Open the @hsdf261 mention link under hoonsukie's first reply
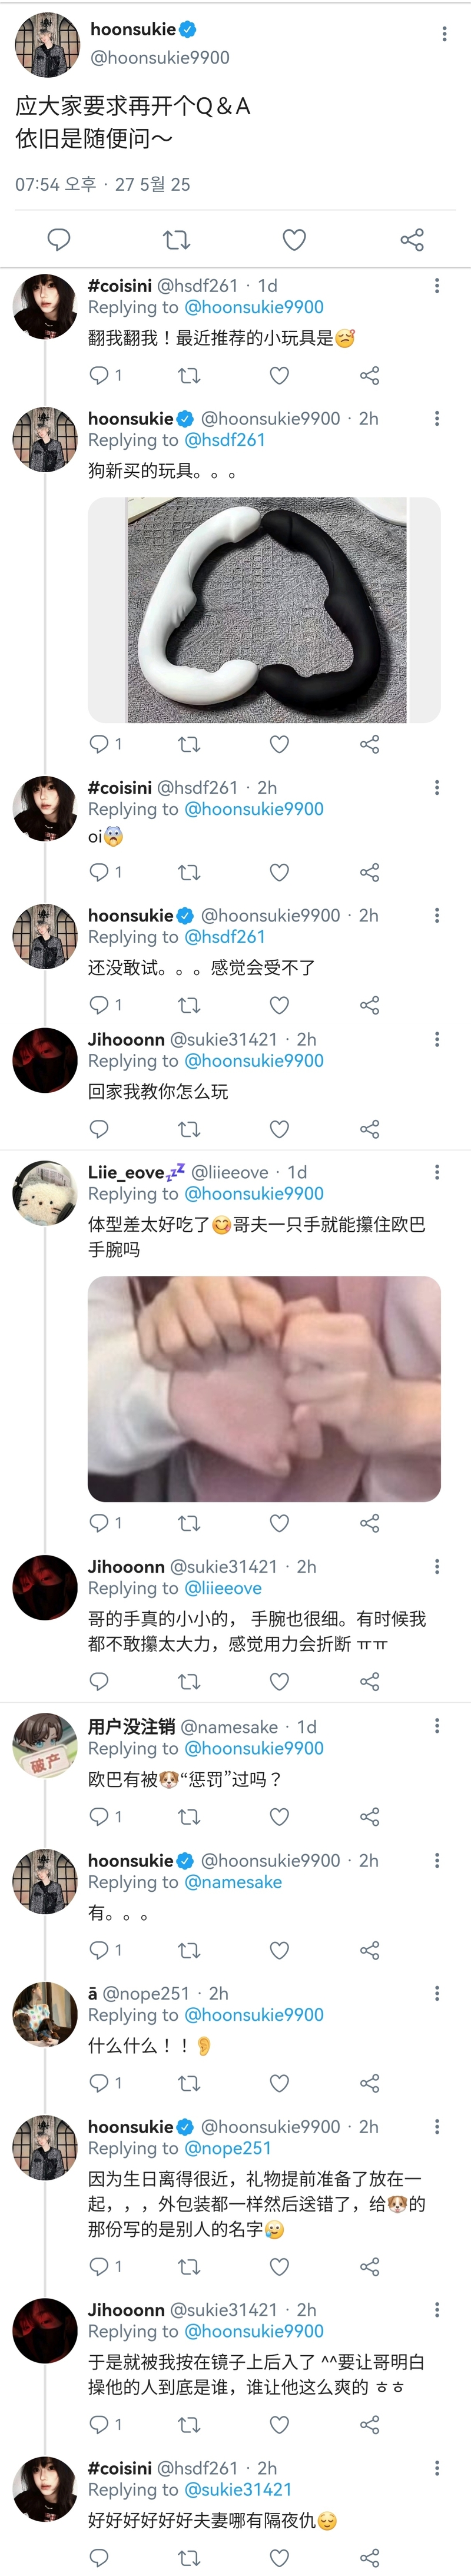Image resolution: width=471 pixels, height=2576 pixels. coord(225,440)
